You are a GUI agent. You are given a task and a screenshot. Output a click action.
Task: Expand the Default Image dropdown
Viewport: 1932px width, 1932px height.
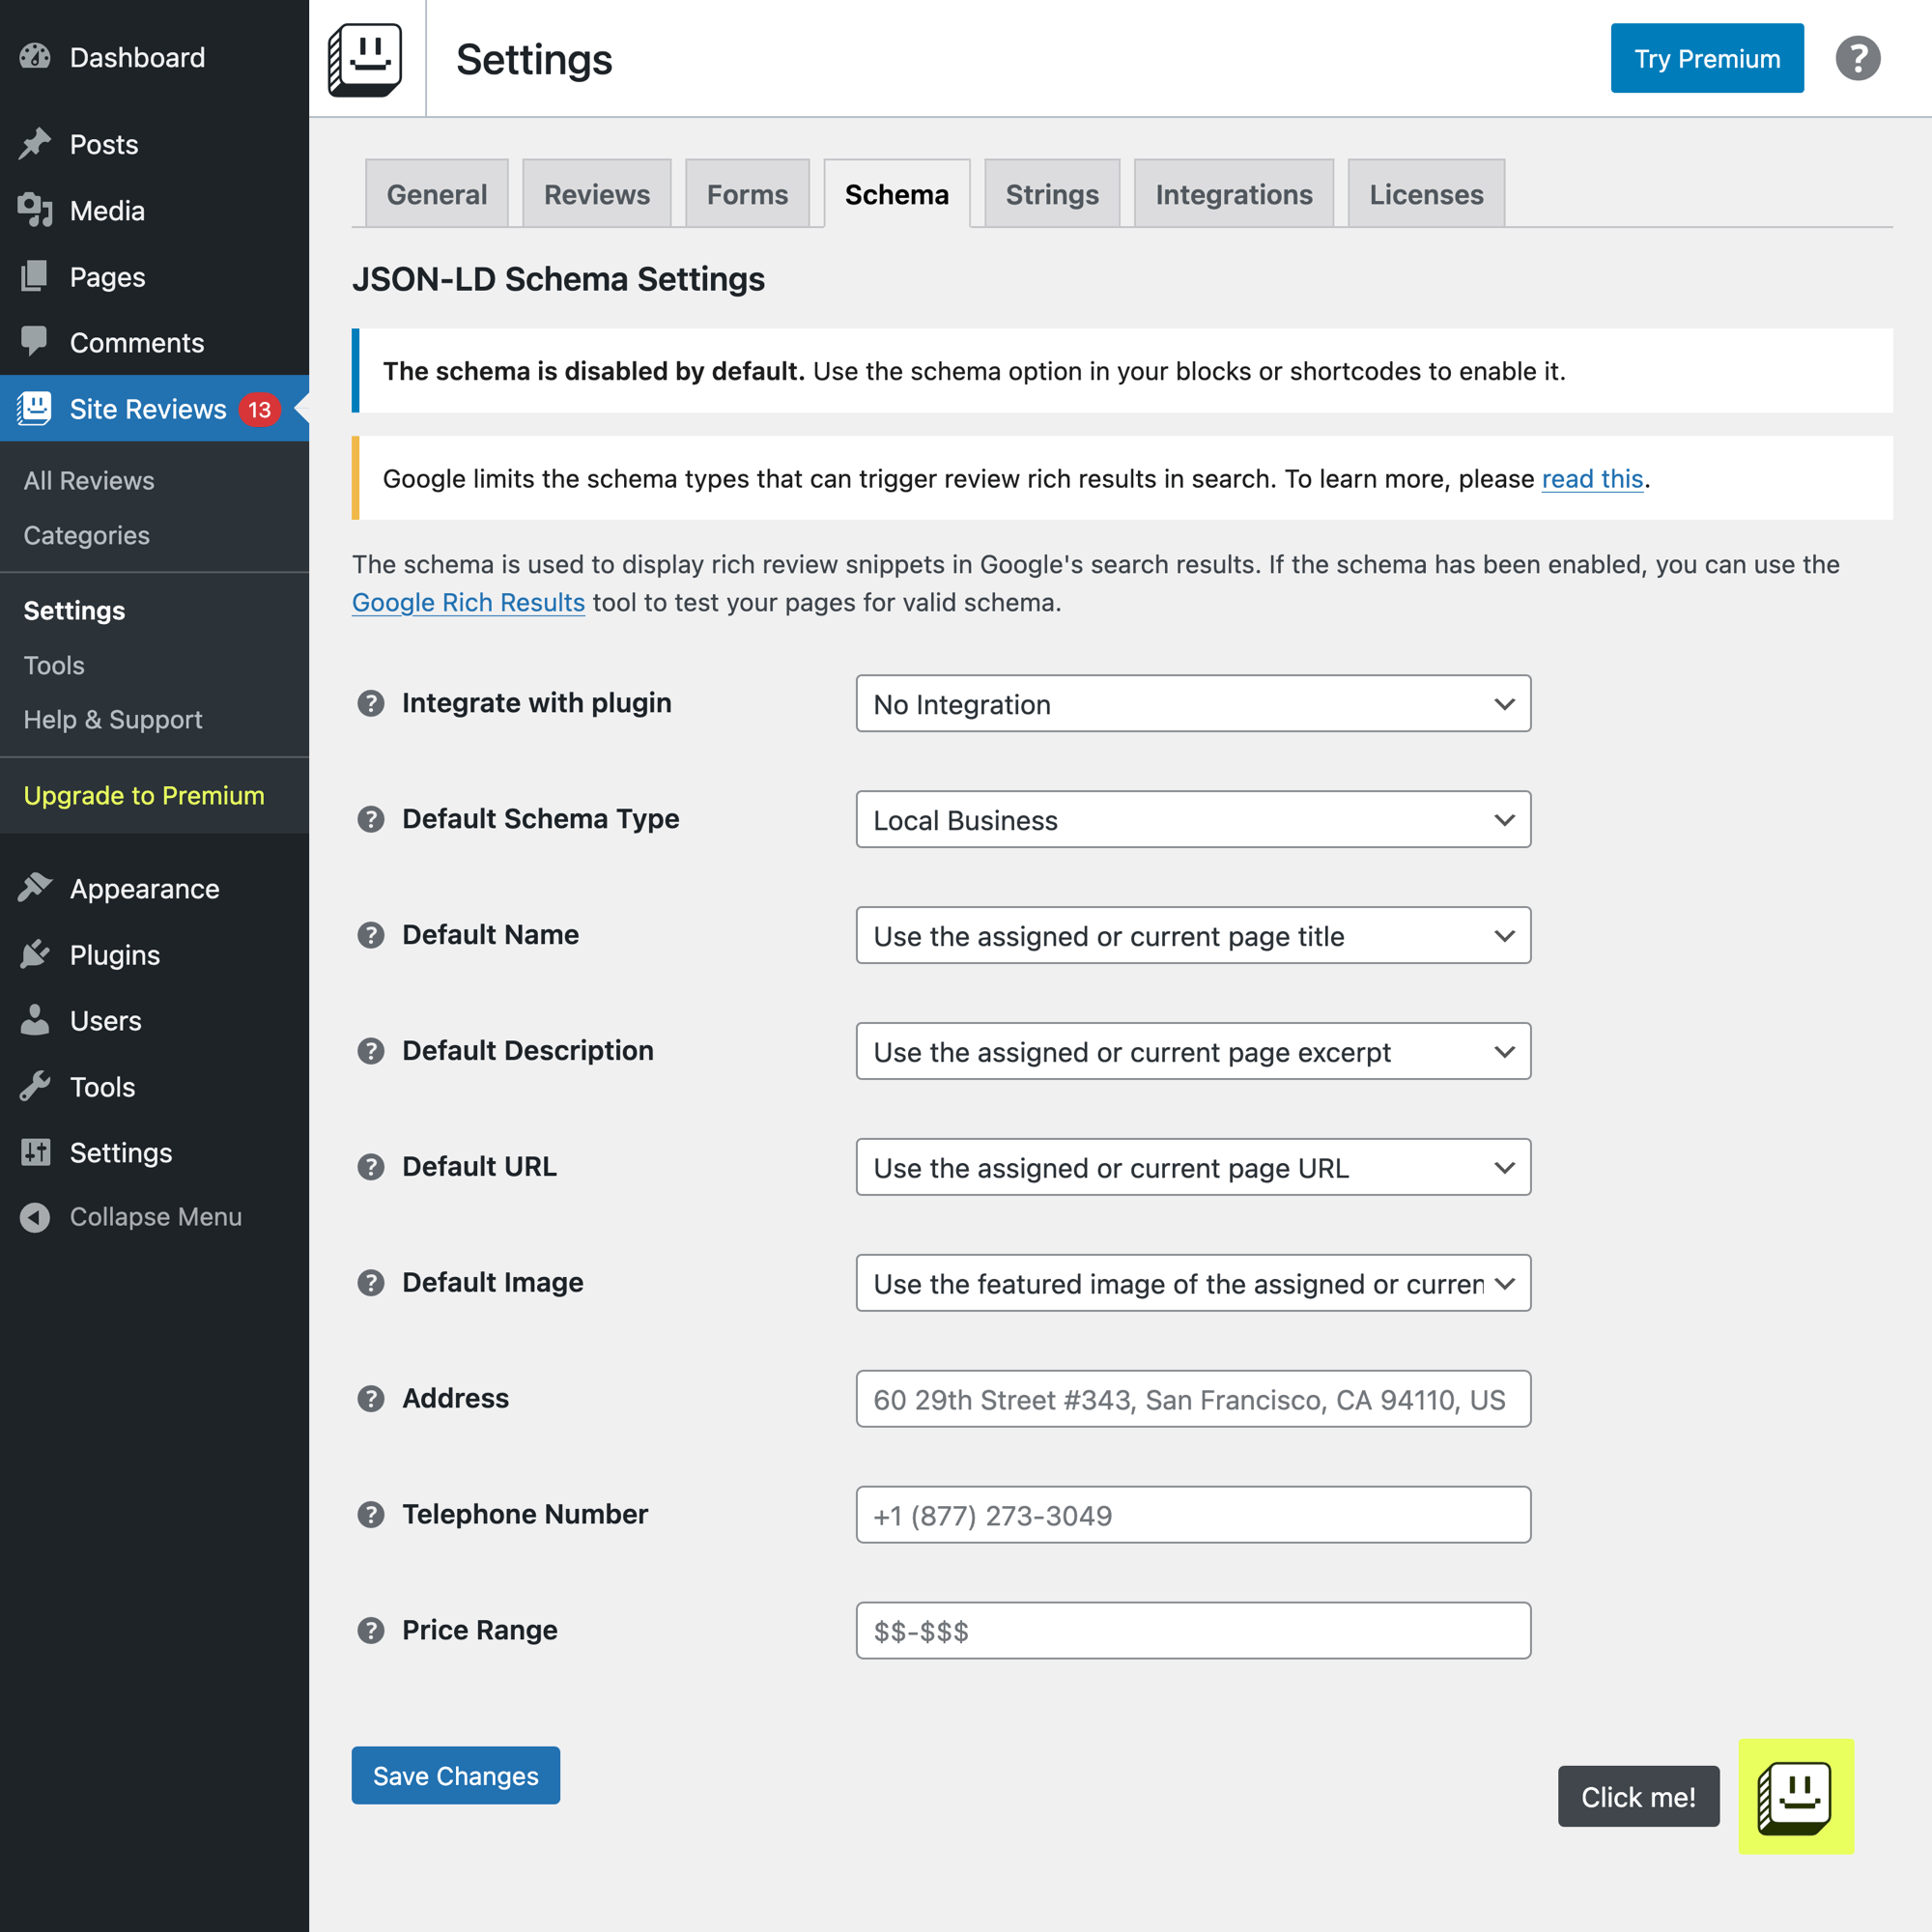click(1193, 1283)
